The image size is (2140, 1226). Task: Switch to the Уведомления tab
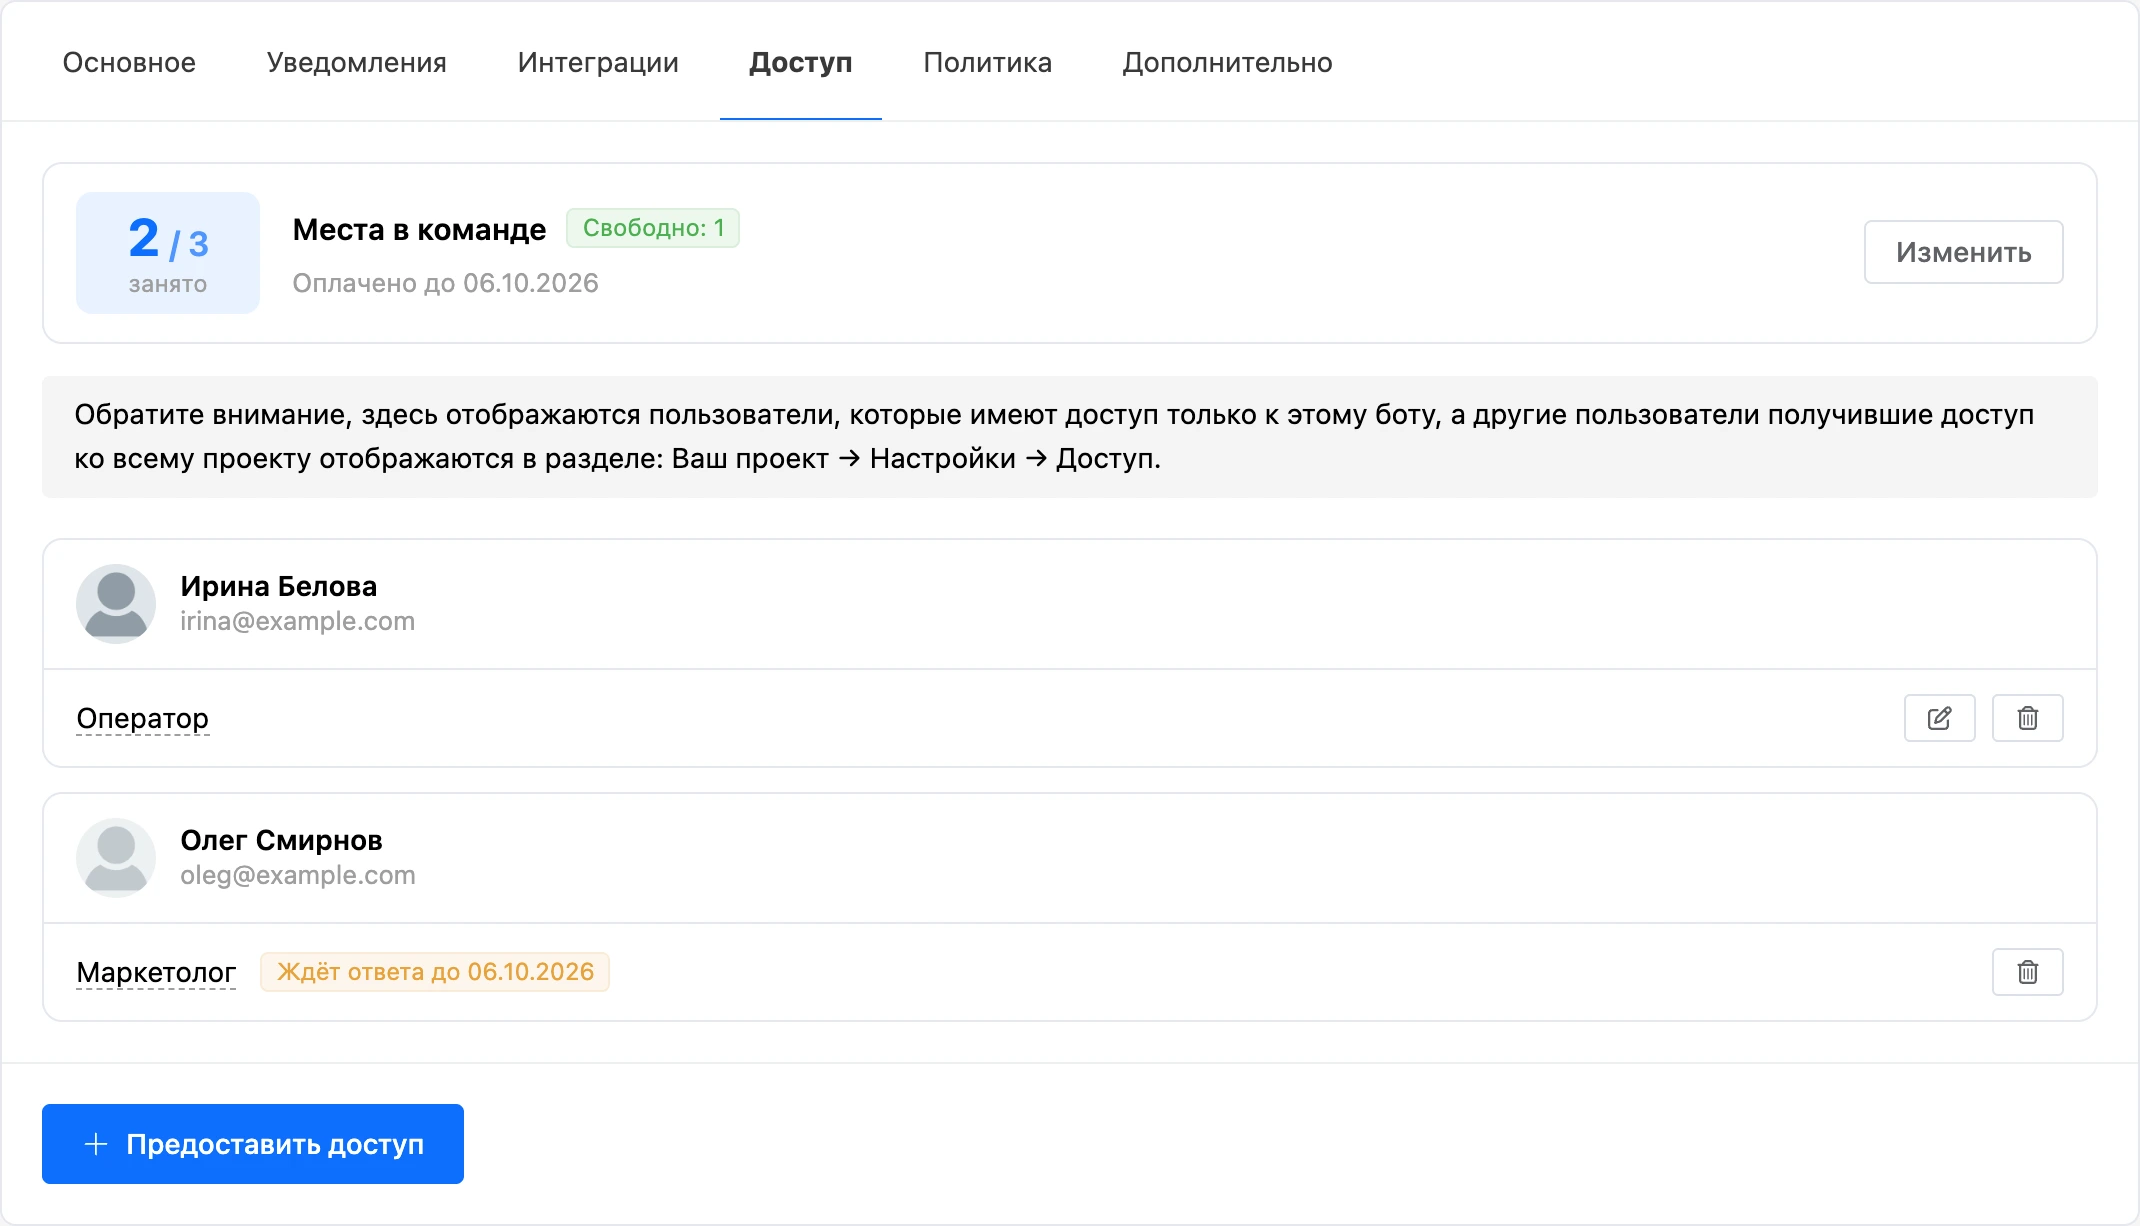click(x=356, y=62)
